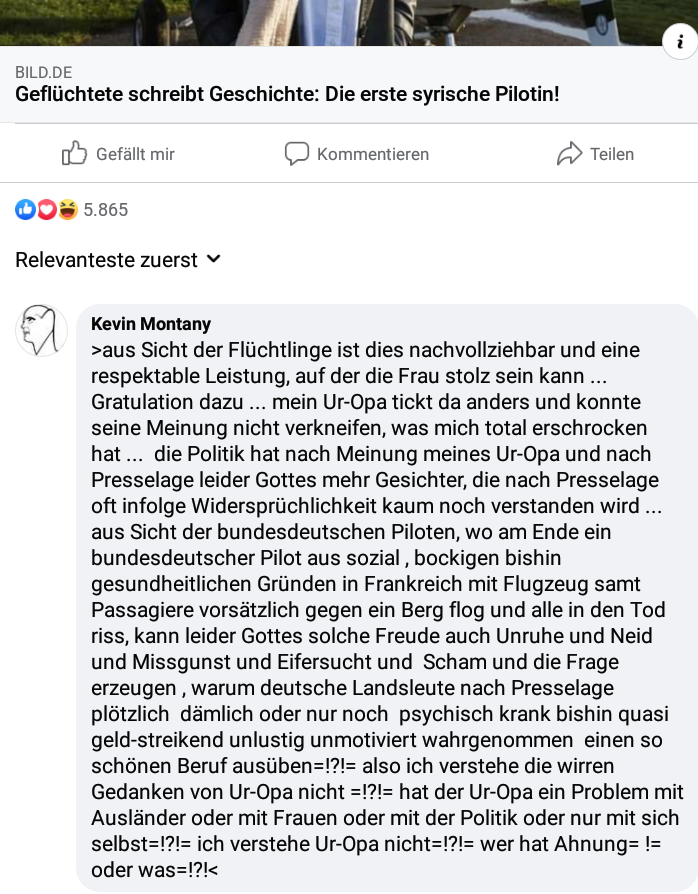The height and width of the screenshot is (894, 698).
Task: Click the Teilen share arrow icon
Action: (569, 153)
